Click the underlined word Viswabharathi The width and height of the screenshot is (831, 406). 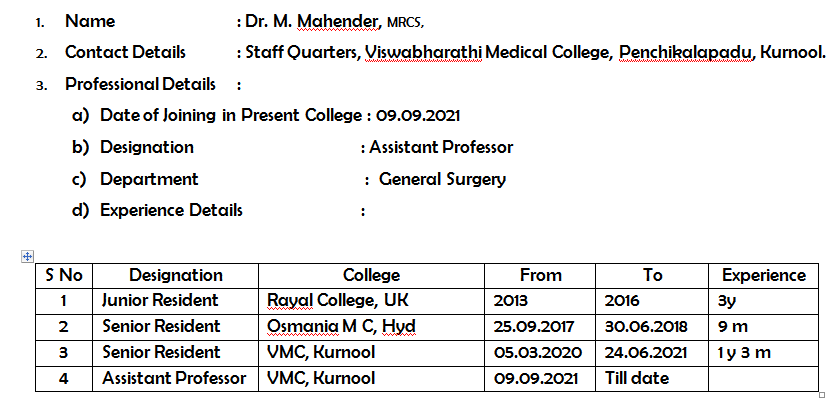point(423,52)
